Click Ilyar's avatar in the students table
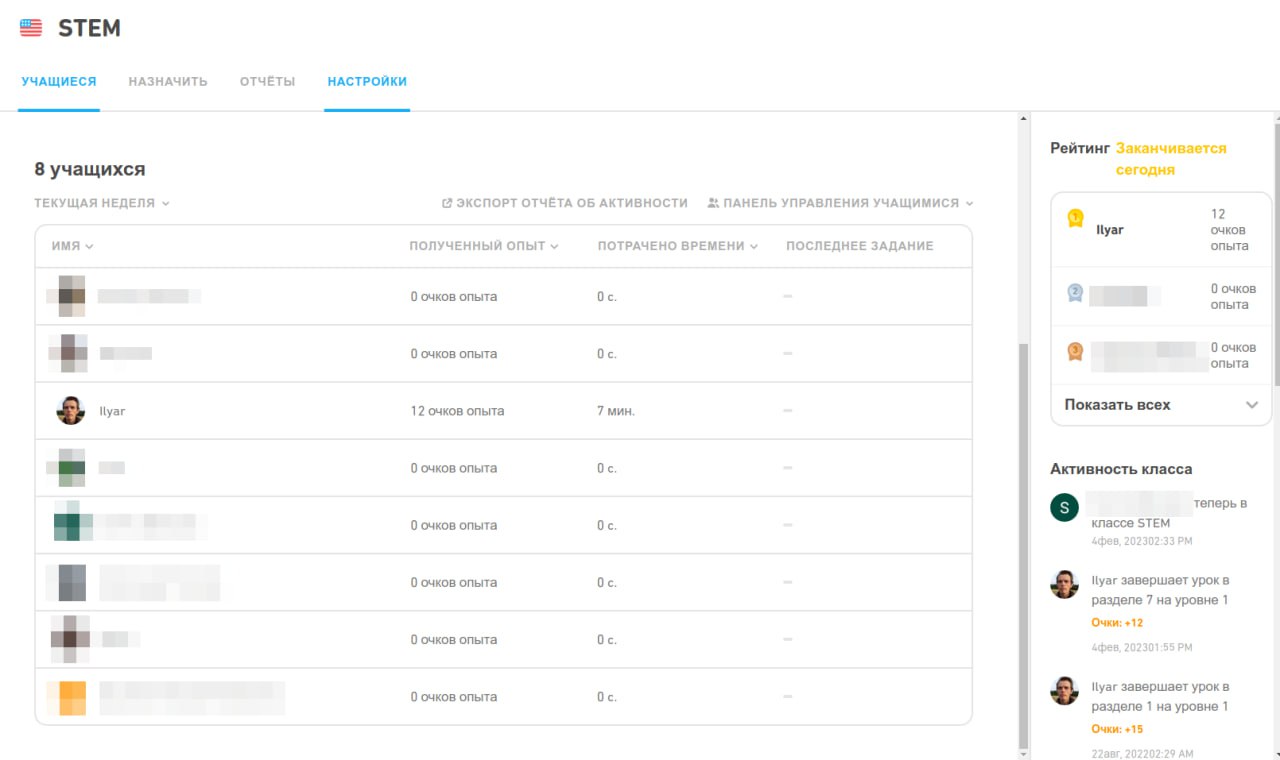 (x=70, y=411)
